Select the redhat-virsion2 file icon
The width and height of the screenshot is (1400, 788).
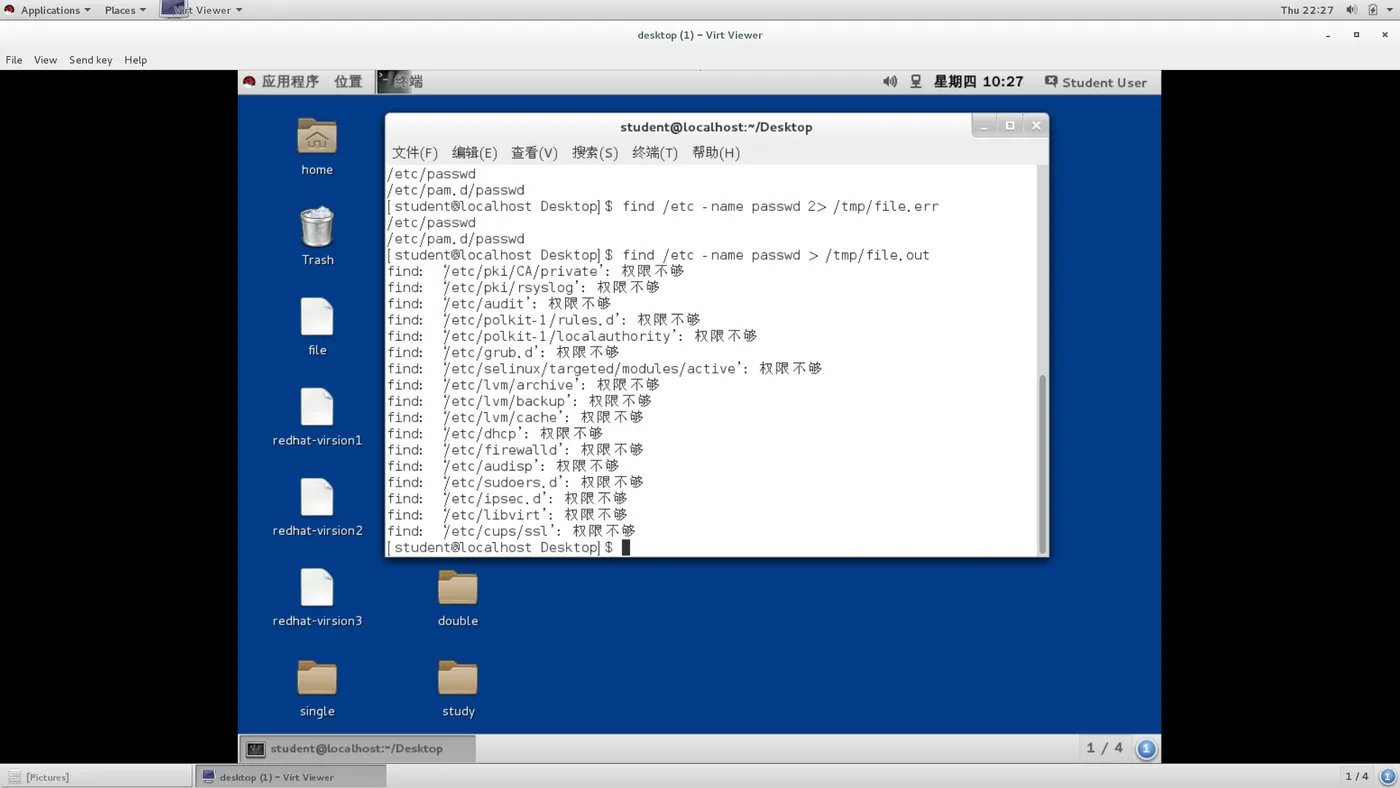coord(317,497)
